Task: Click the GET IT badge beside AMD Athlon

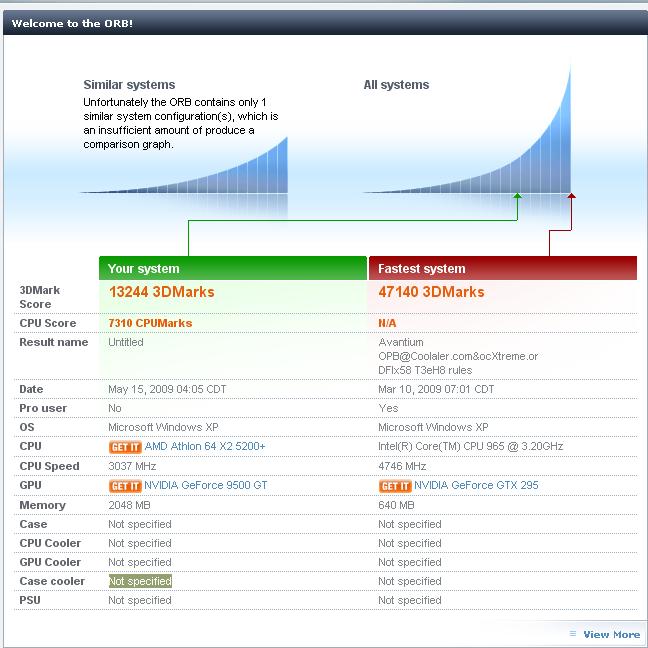Action: pyautogui.click(x=125, y=447)
